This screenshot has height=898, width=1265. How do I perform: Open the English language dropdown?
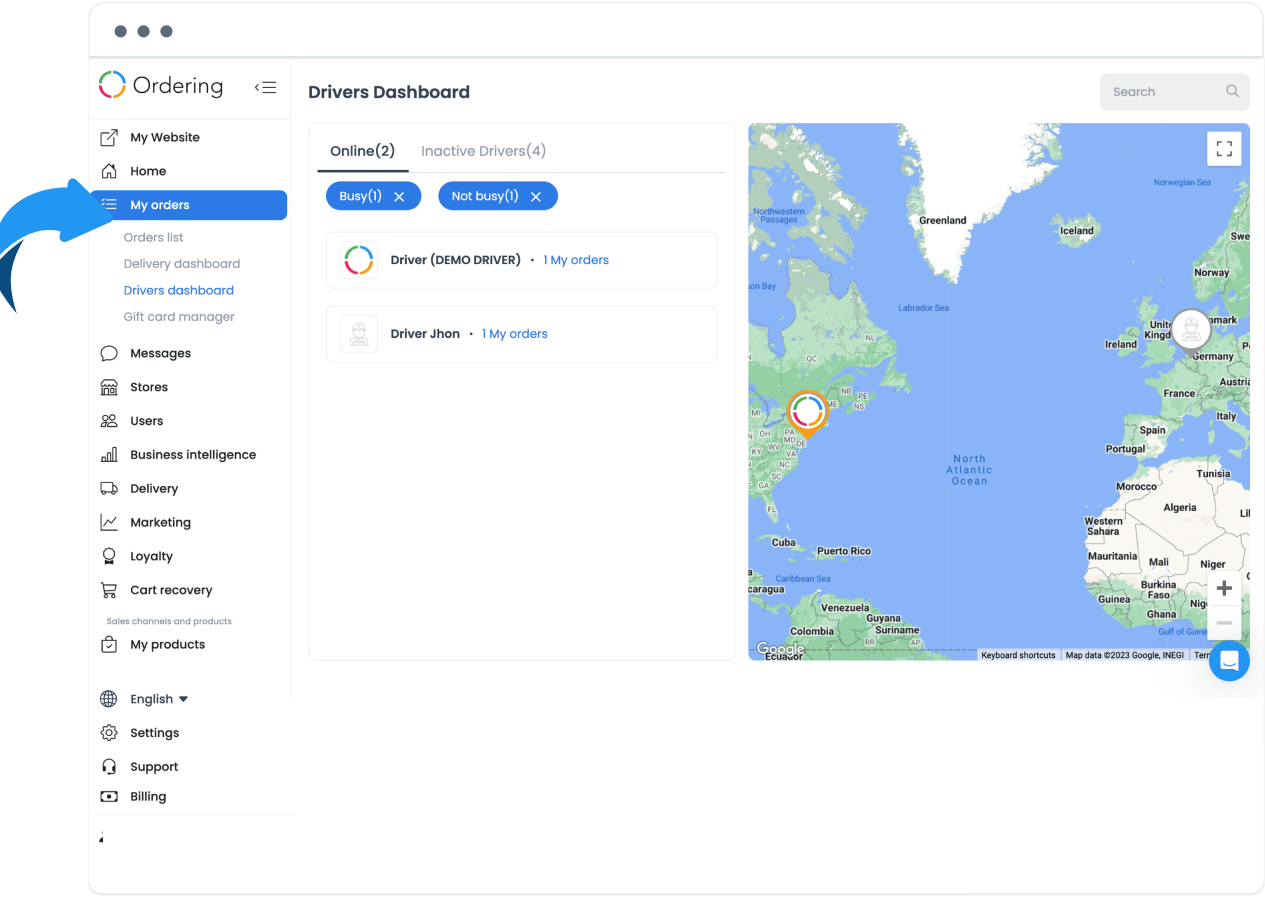(x=159, y=699)
